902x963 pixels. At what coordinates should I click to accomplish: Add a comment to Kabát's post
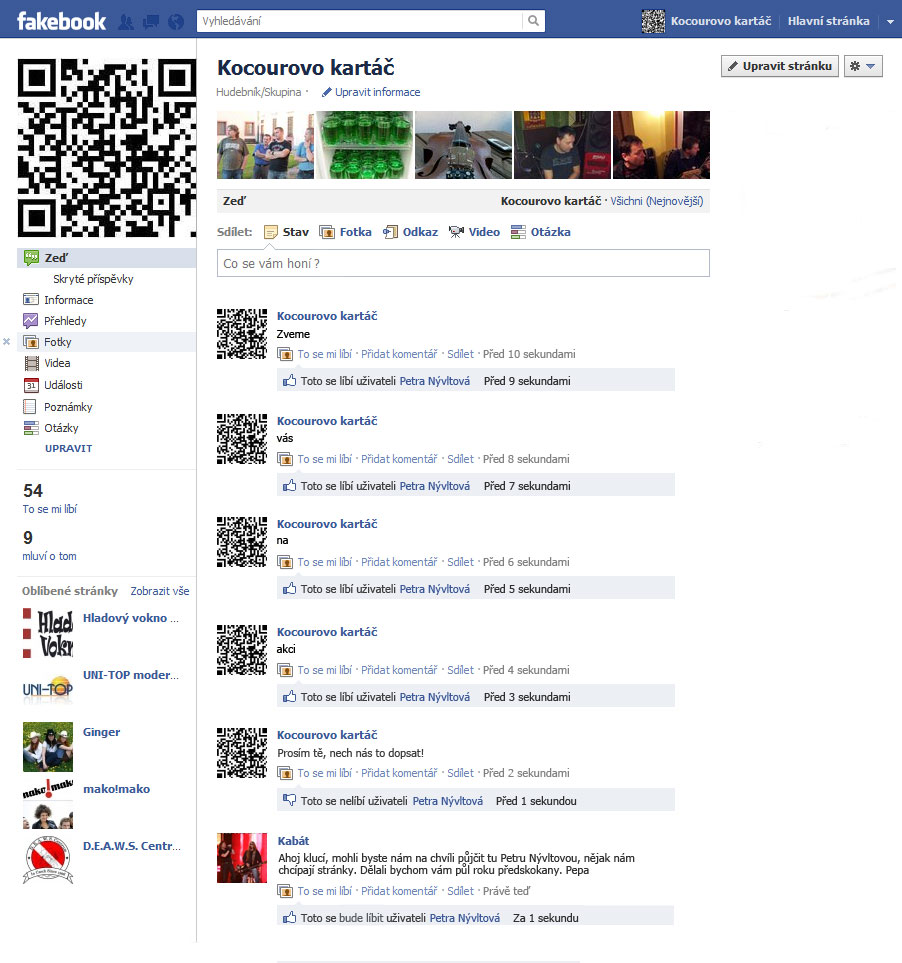click(399, 891)
